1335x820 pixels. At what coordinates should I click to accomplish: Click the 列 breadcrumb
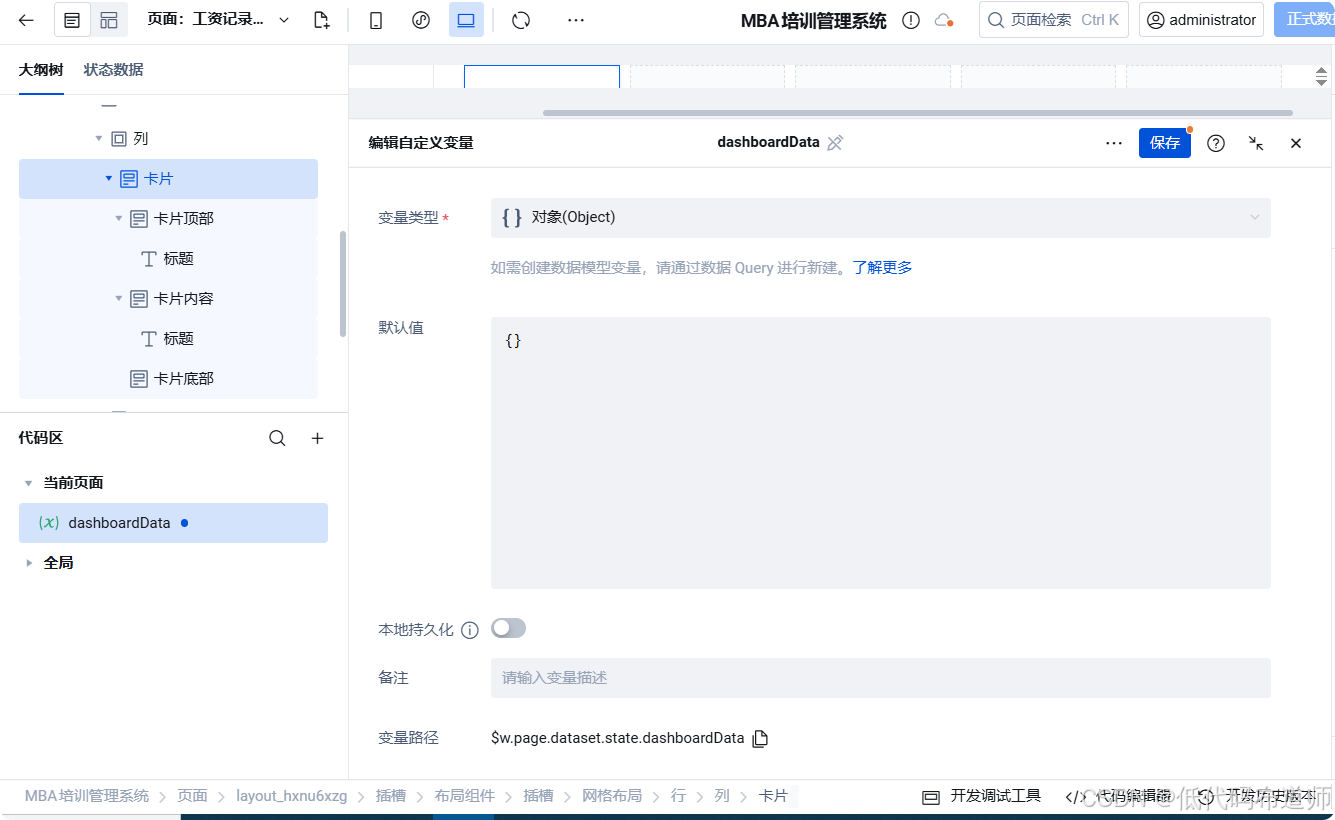tap(722, 796)
